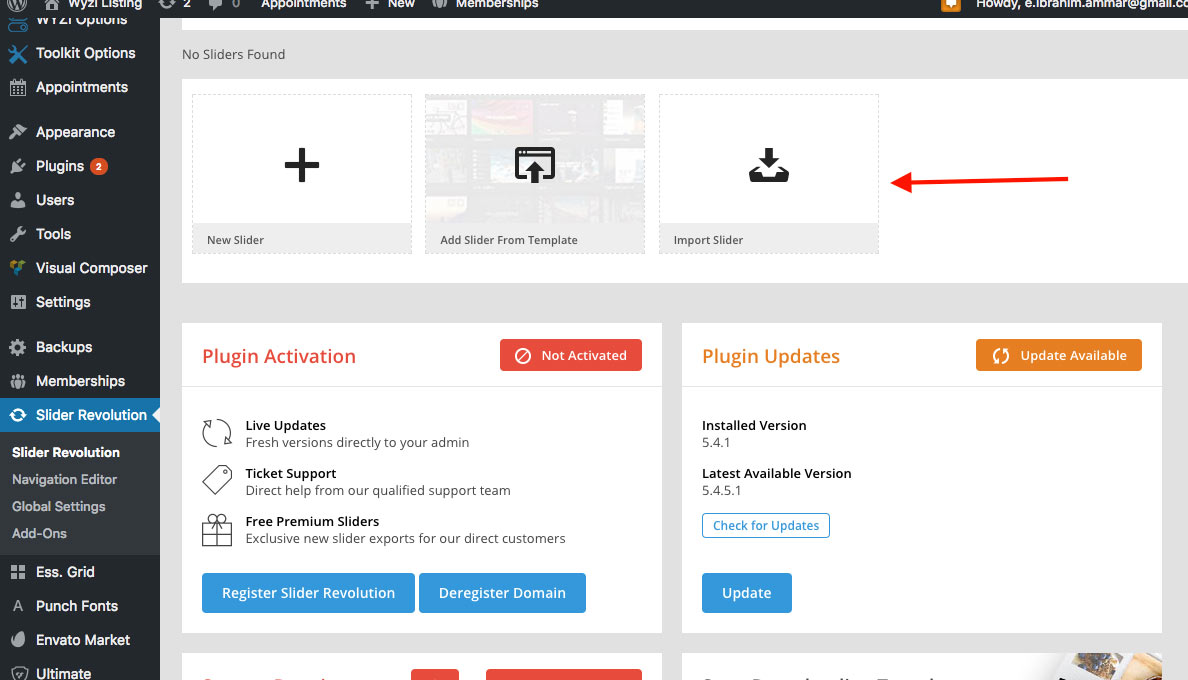Click the Settings sliders icon
Viewport: 1188px width, 680px height.
pyautogui.click(x=18, y=302)
